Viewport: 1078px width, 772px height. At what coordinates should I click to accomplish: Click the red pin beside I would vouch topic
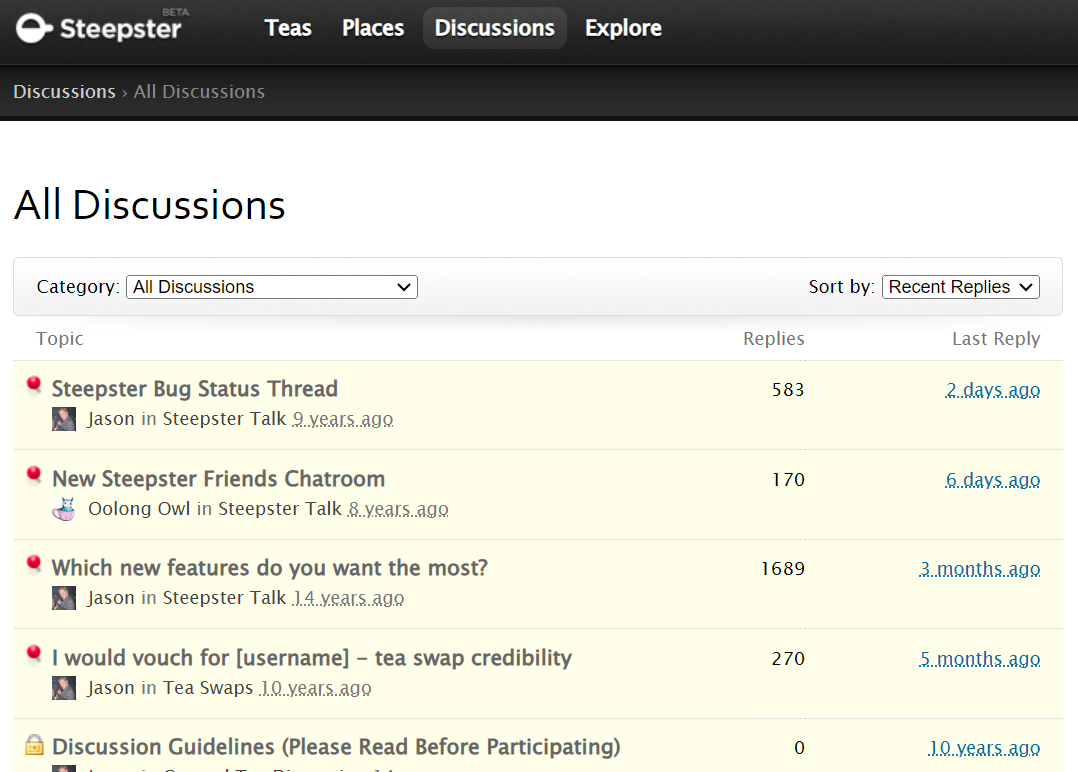click(34, 654)
